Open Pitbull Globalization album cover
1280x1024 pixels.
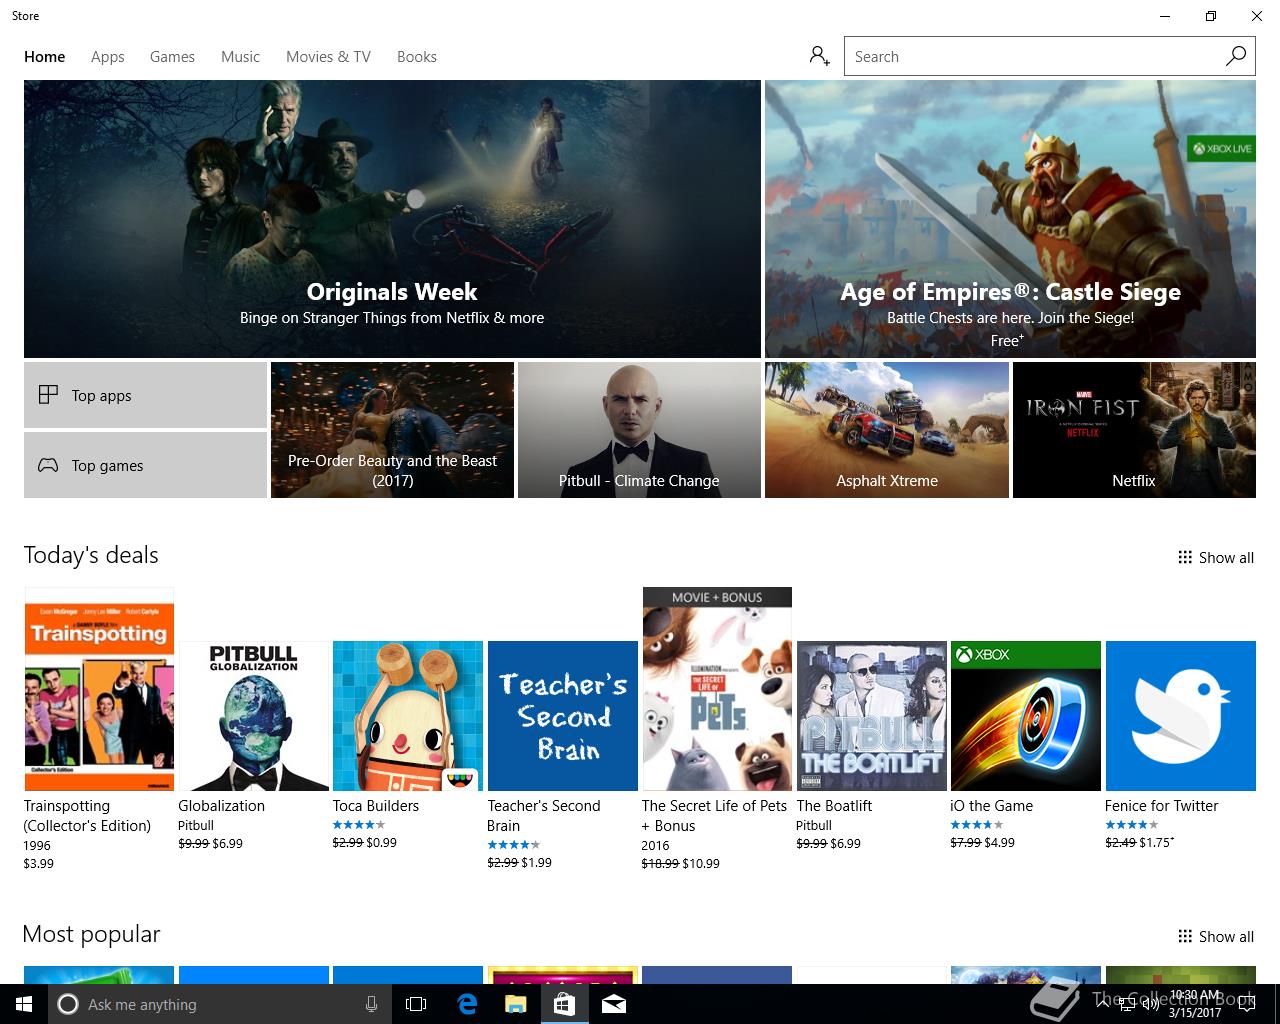click(x=253, y=716)
